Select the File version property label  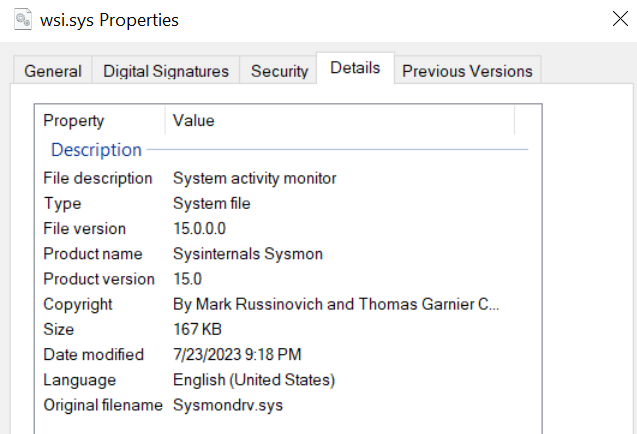84,228
